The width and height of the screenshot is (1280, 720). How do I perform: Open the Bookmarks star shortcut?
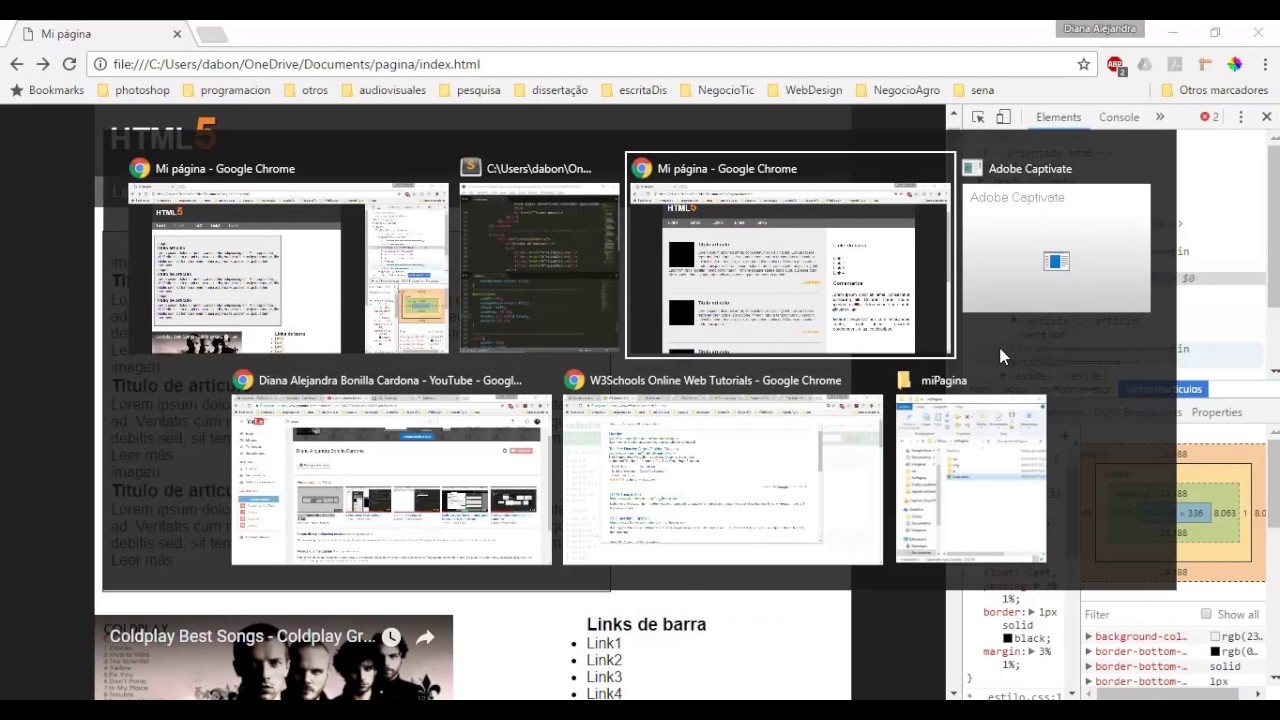47,90
